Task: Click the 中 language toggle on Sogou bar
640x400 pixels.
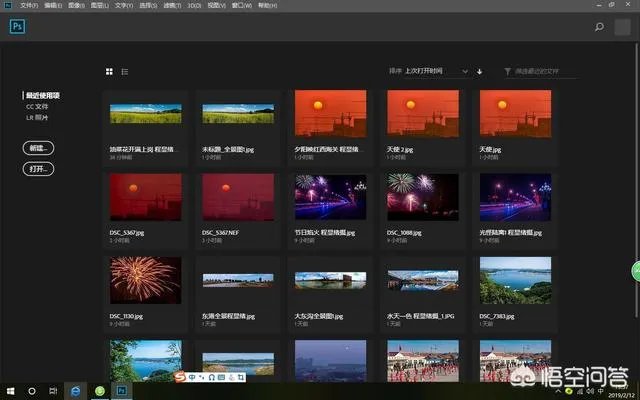Action: [191, 378]
